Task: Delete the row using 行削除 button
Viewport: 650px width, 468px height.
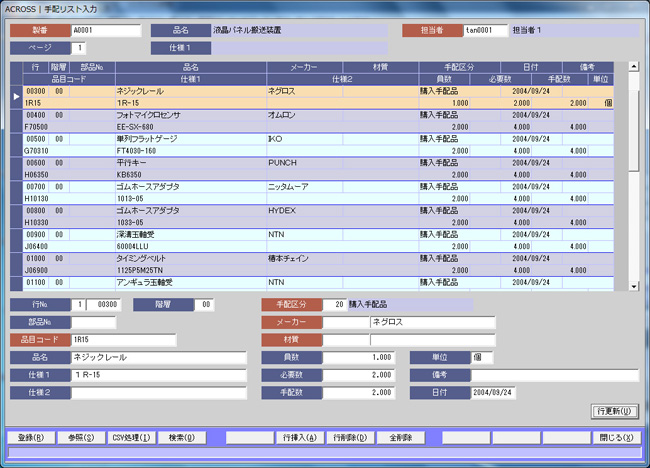Action: click(x=351, y=437)
